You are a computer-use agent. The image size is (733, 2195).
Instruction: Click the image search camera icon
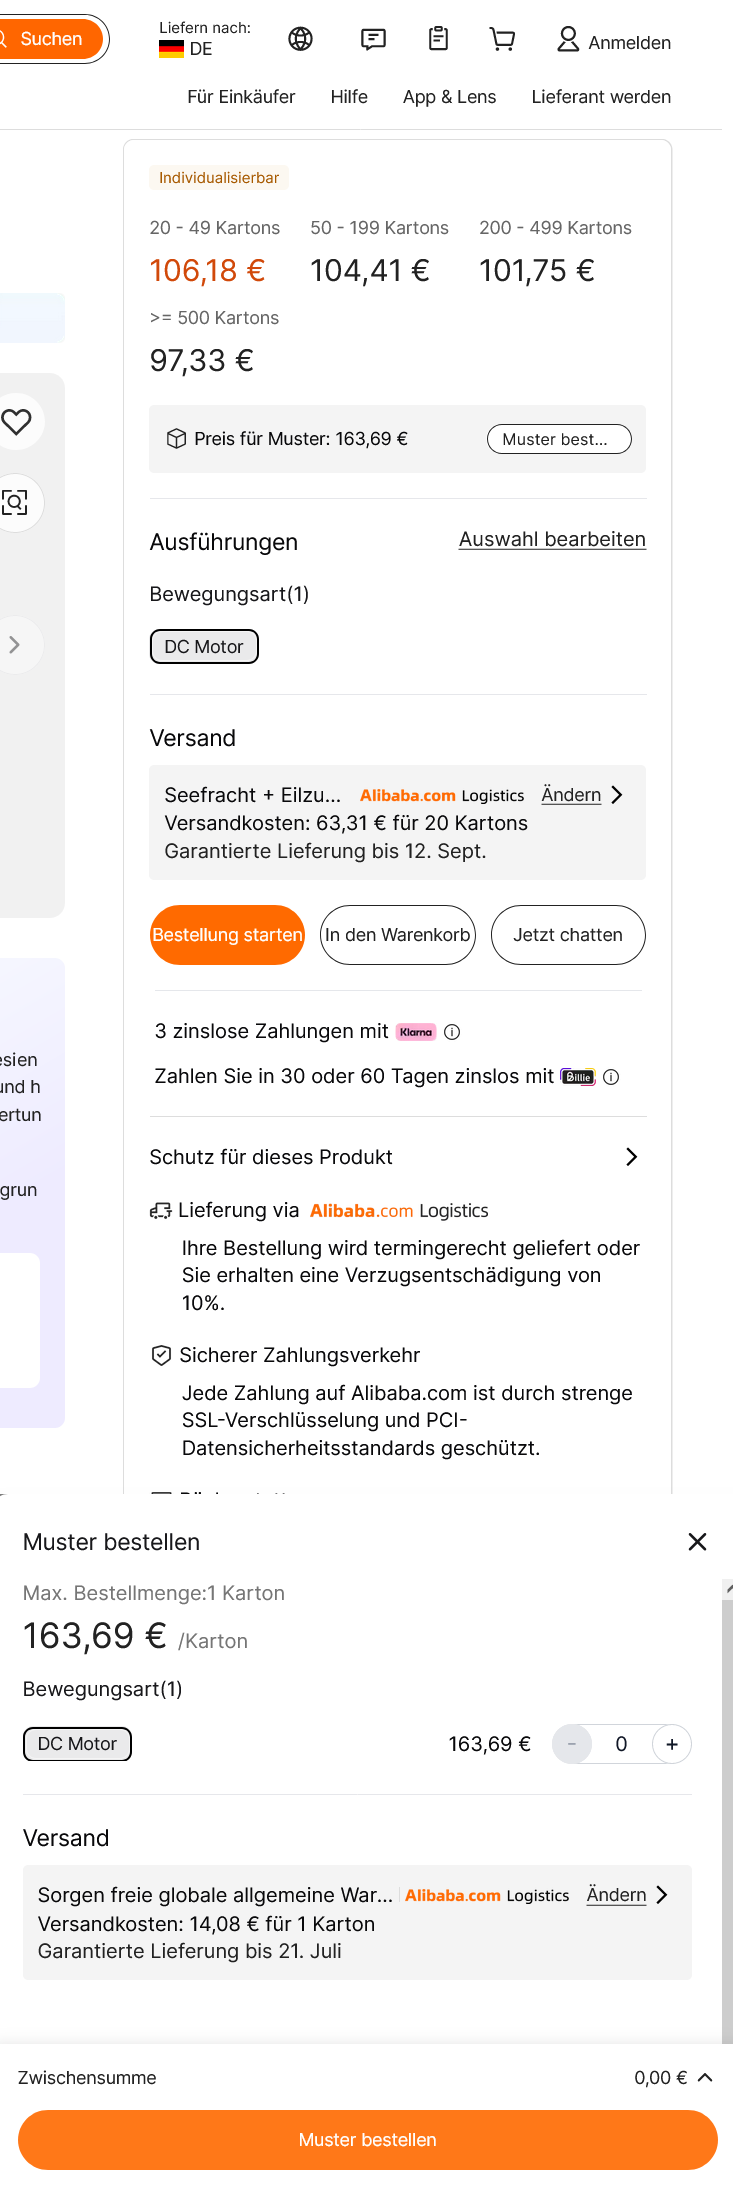pyautogui.click(x=15, y=502)
